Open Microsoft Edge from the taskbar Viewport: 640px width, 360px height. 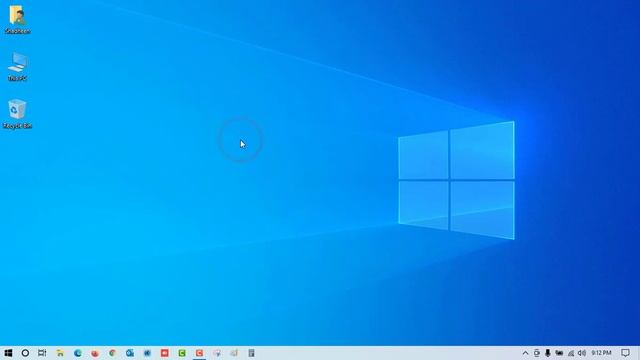(78, 353)
